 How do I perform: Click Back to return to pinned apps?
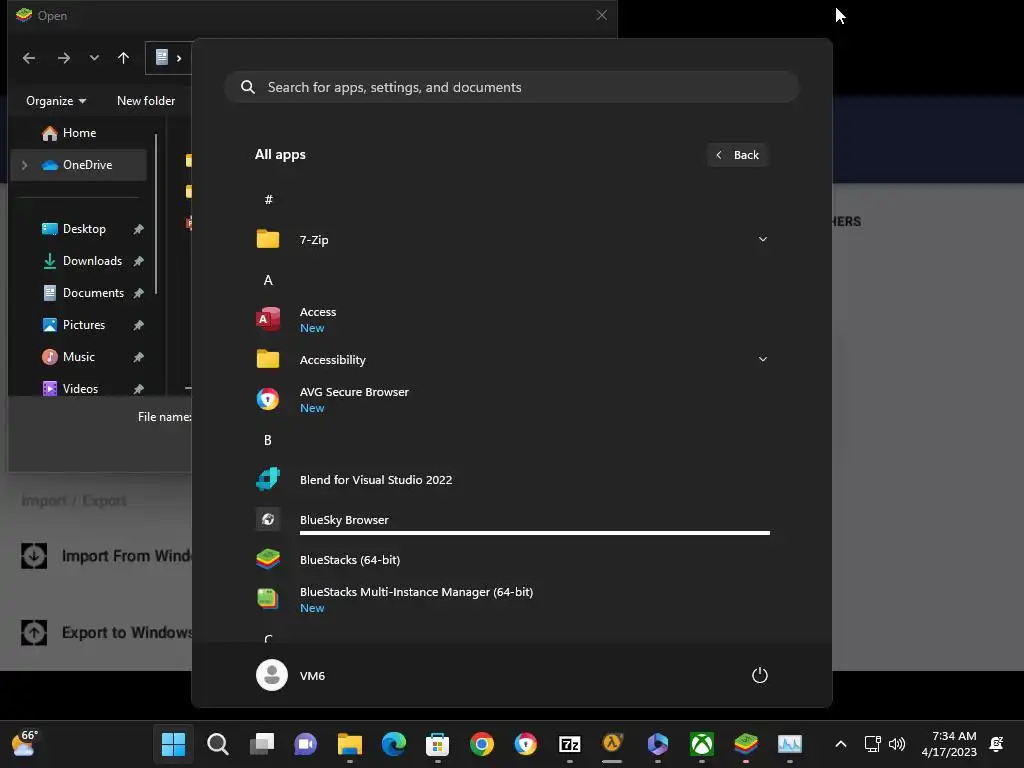click(x=737, y=155)
